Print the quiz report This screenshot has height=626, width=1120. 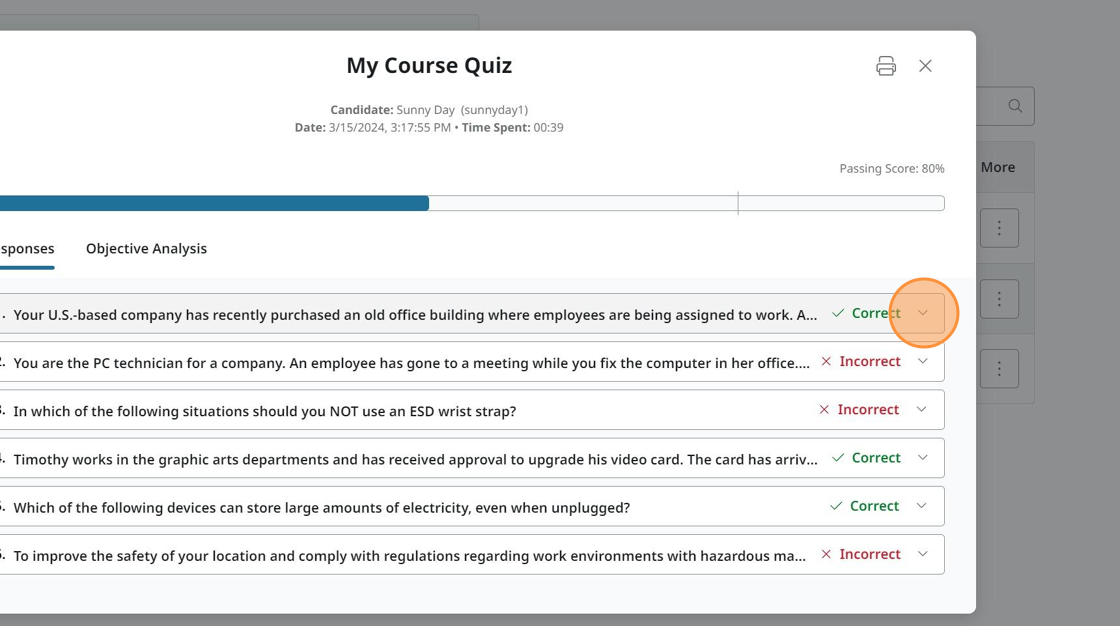coord(886,66)
